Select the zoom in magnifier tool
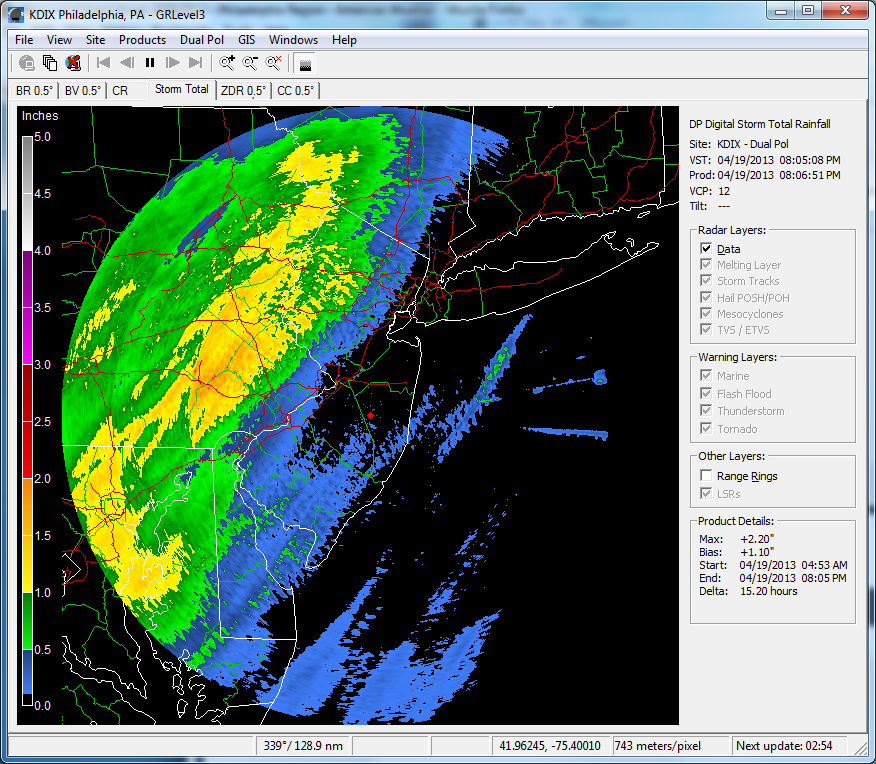 click(227, 63)
